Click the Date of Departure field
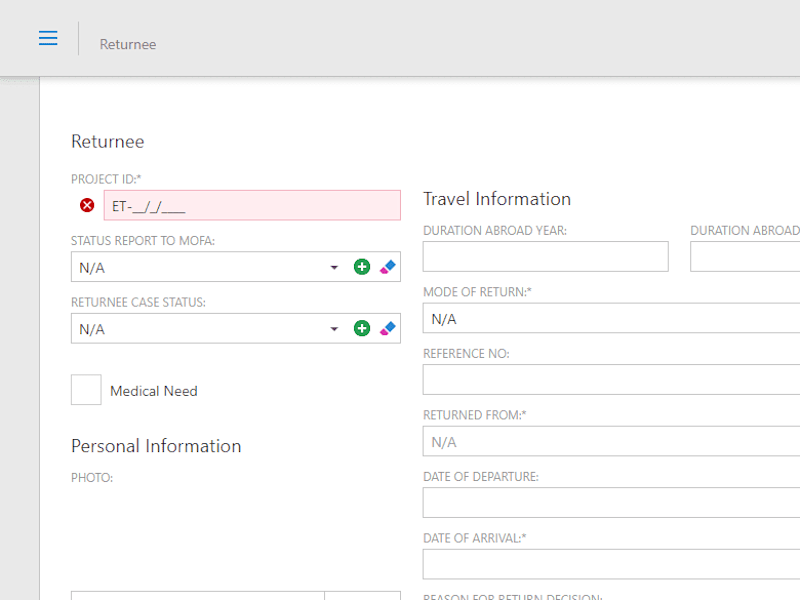 611,503
